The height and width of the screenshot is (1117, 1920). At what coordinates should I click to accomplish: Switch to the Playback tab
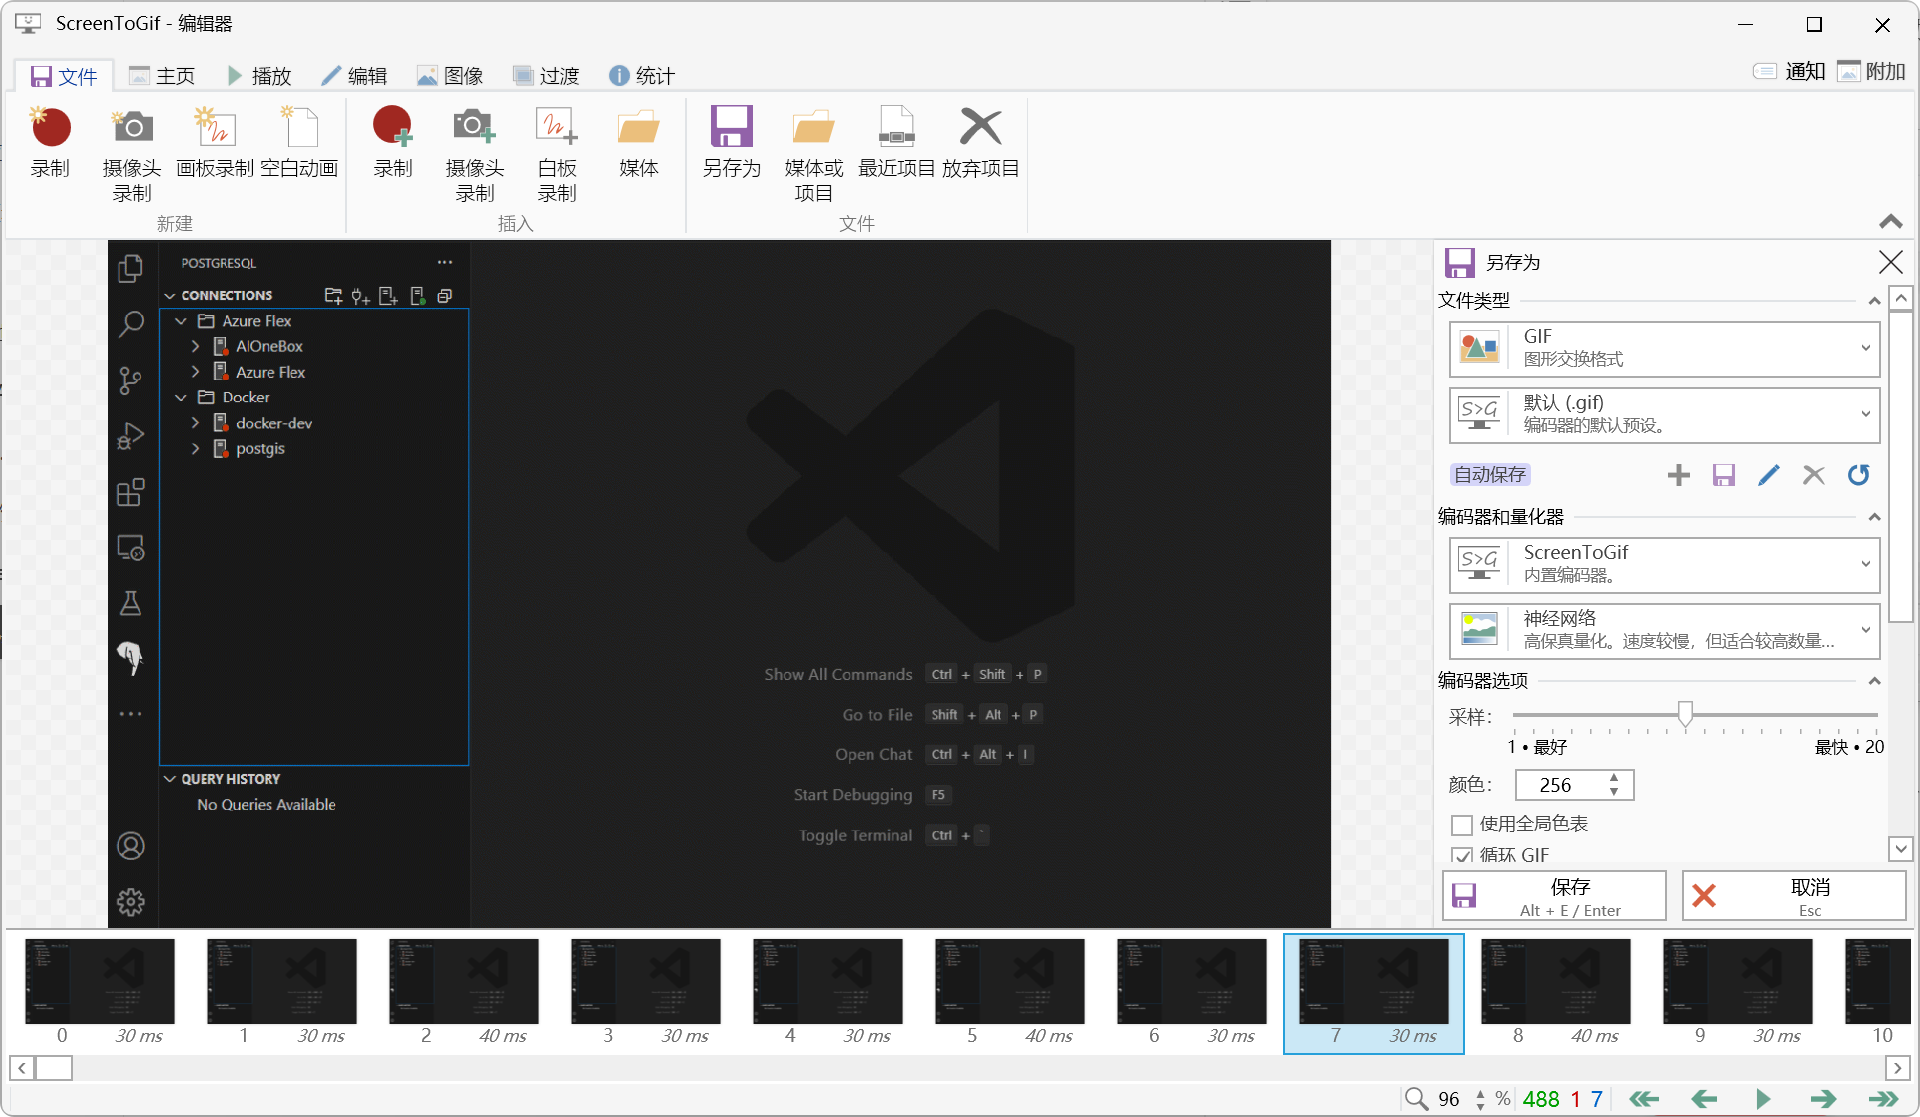(259, 76)
